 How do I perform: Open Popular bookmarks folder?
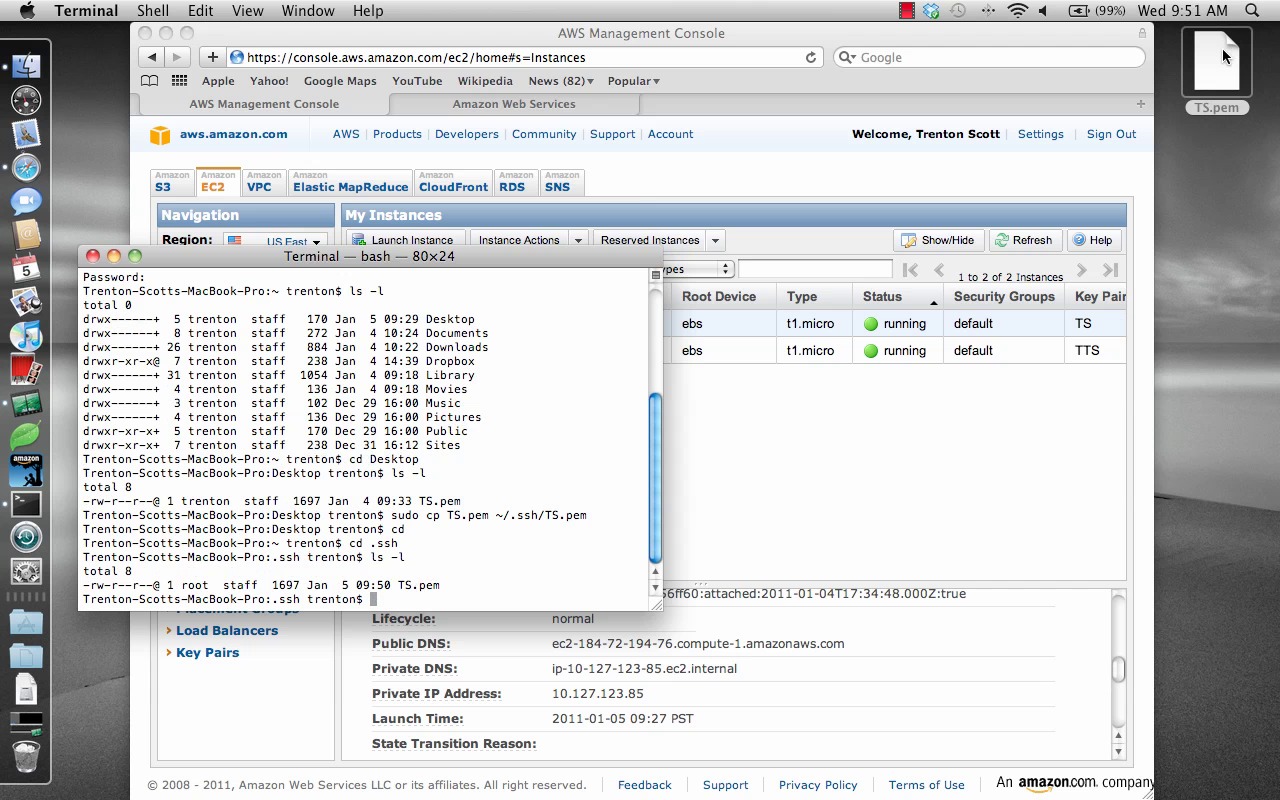coord(633,81)
